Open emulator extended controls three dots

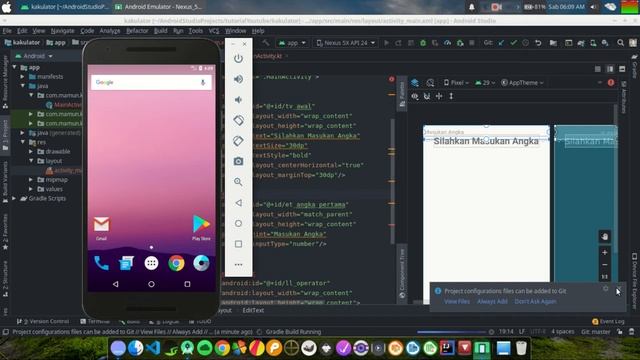click(x=238, y=264)
